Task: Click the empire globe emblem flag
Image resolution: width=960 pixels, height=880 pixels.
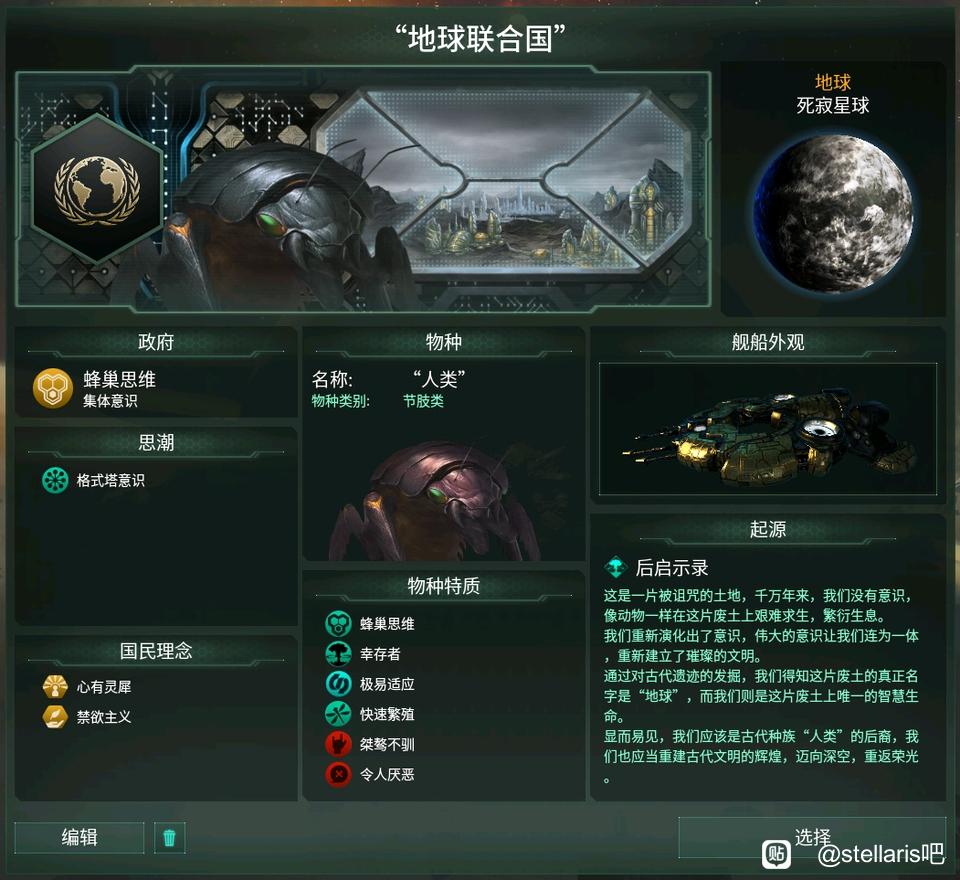Action: point(97,190)
